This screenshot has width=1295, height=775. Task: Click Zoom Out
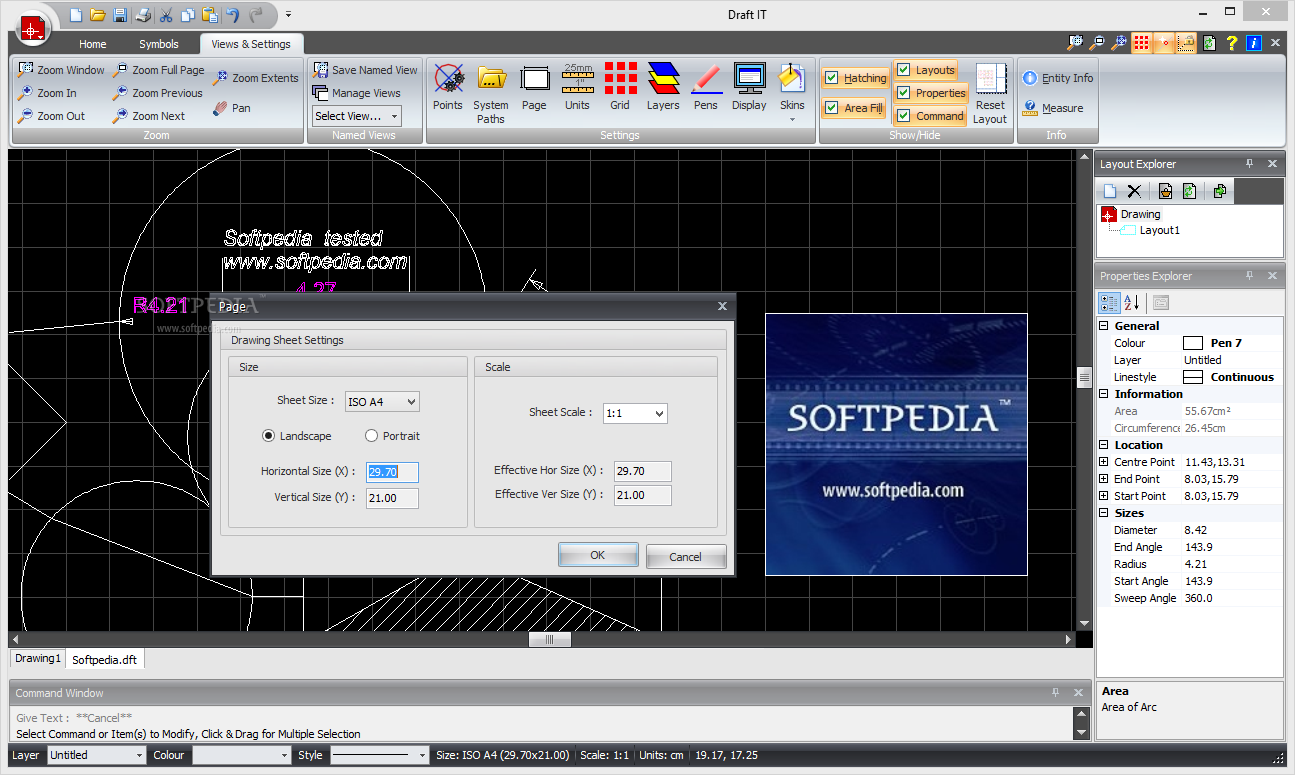(51, 116)
